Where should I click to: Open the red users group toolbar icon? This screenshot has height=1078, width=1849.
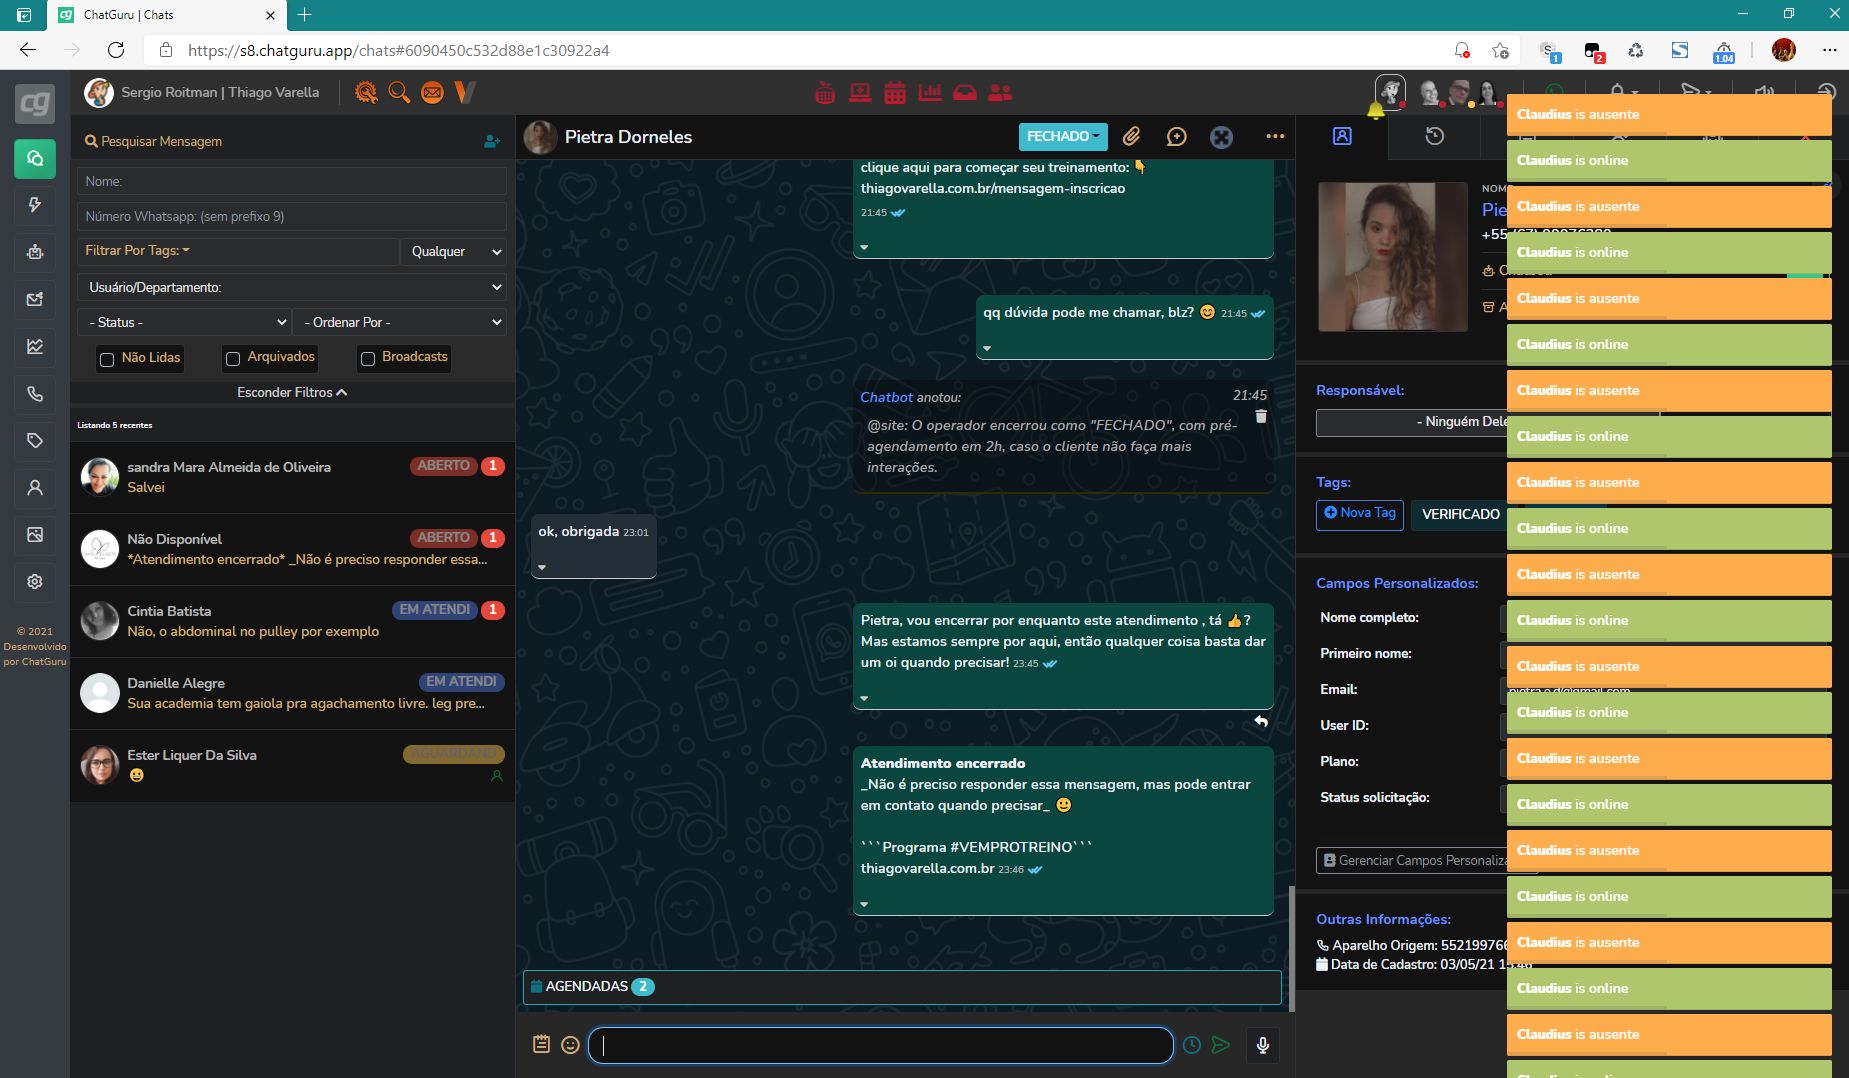pyautogui.click(x=1000, y=93)
